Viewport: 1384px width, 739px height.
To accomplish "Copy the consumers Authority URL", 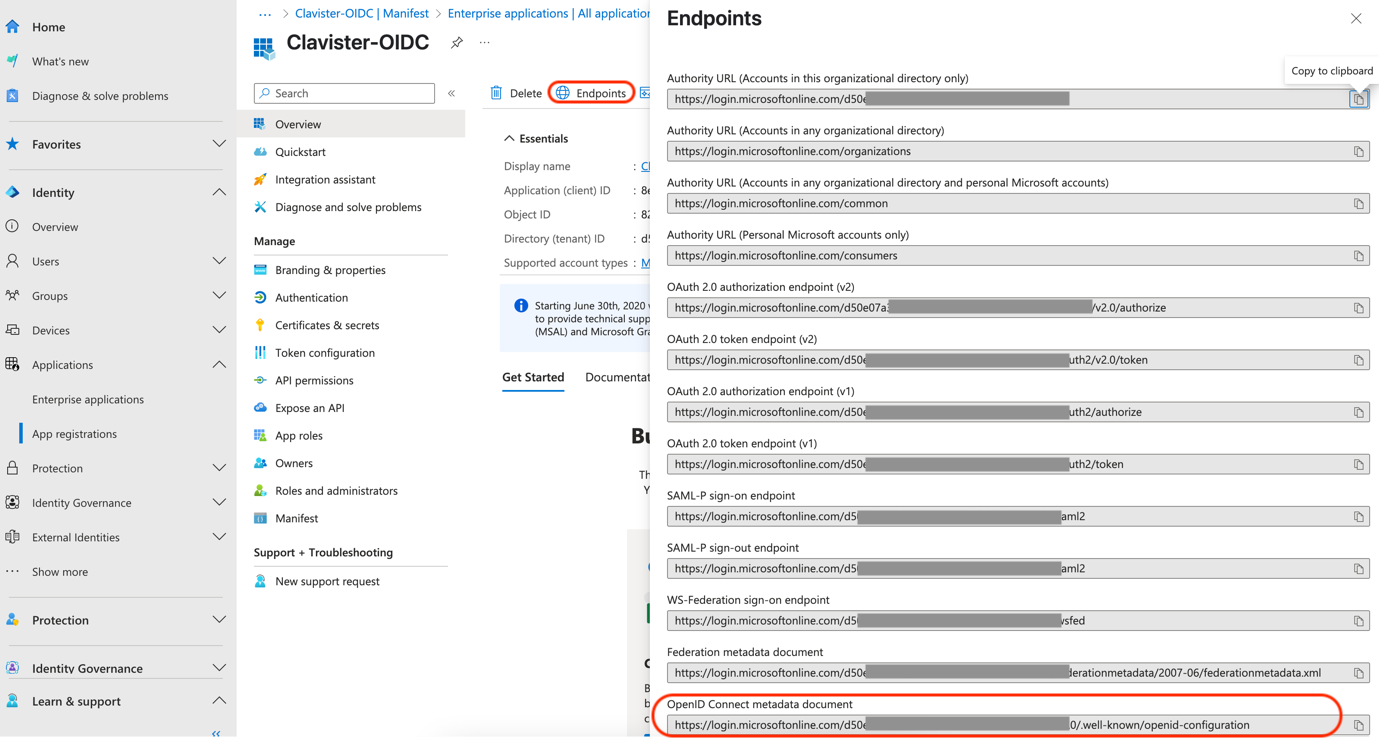I will point(1358,256).
